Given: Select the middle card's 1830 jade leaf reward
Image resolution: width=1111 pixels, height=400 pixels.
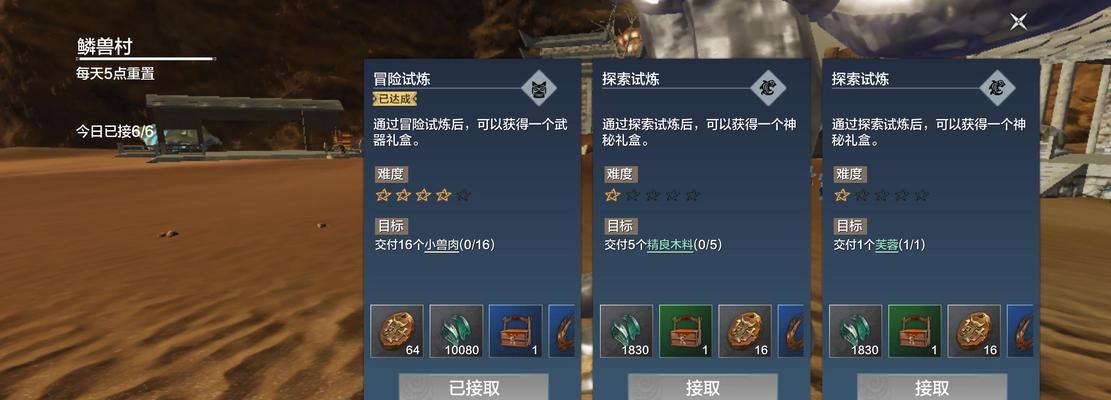Looking at the screenshot, I should (x=626, y=331).
